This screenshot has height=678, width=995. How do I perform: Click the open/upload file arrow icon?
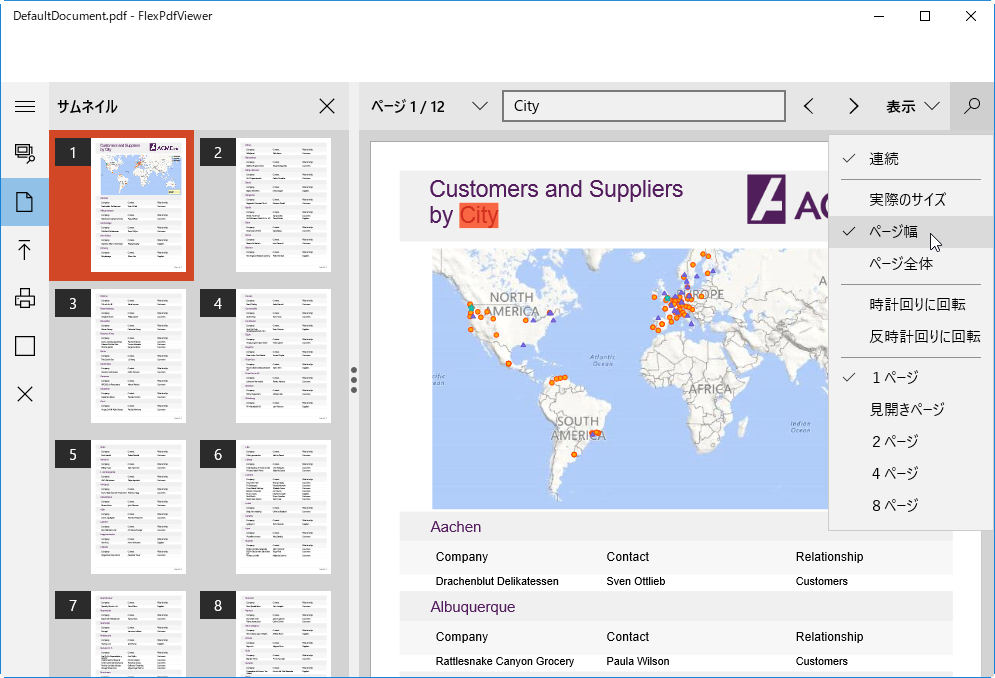click(x=25, y=249)
